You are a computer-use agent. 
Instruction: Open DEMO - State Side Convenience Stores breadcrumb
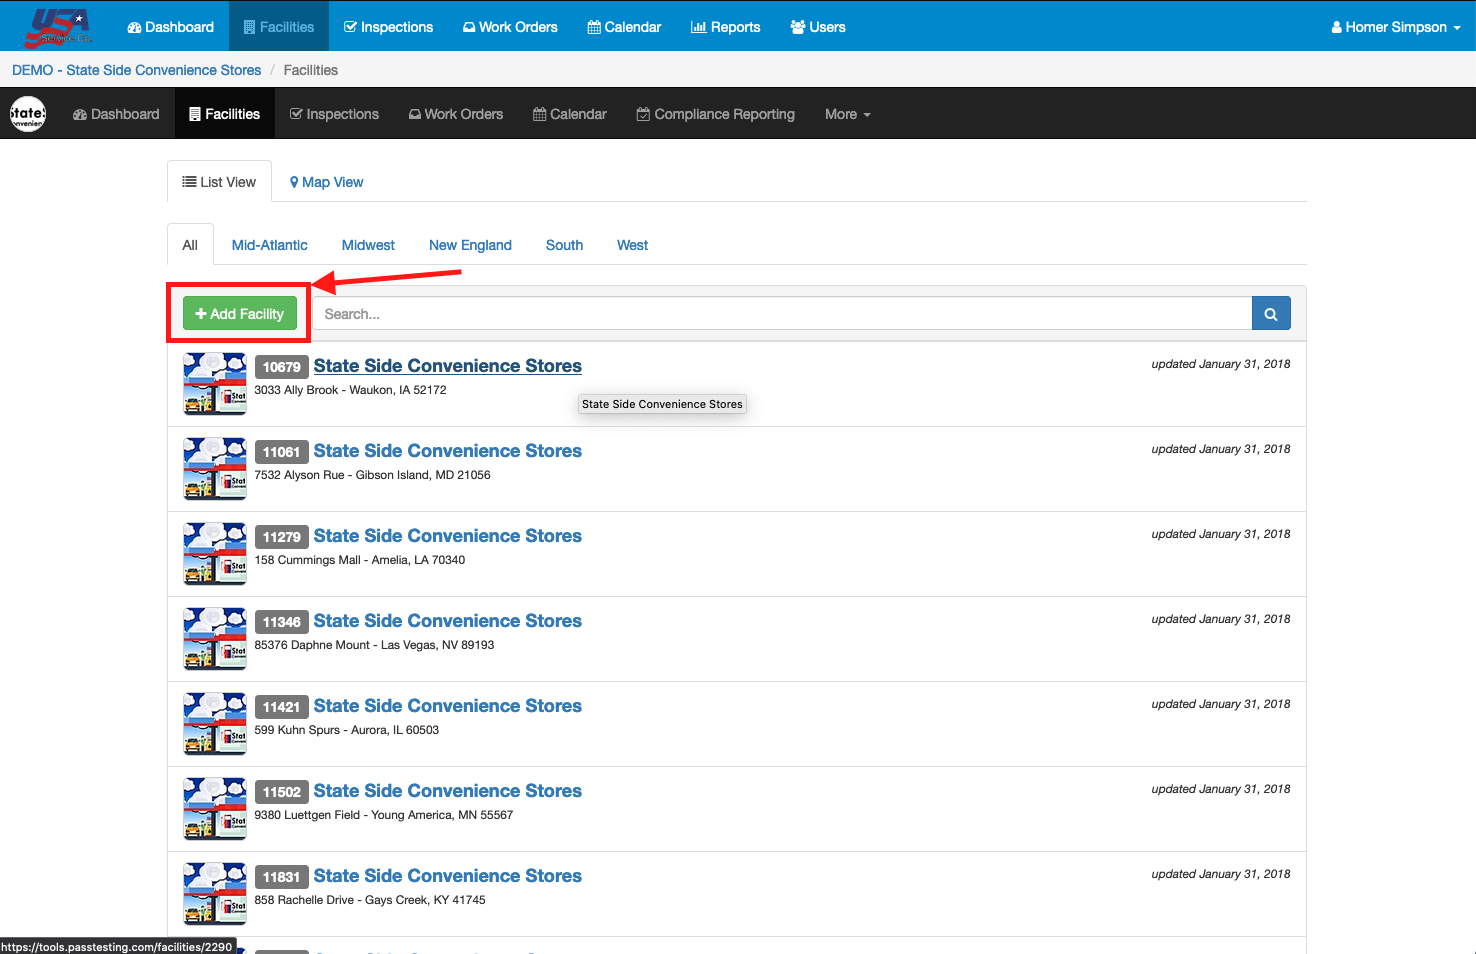tap(136, 70)
